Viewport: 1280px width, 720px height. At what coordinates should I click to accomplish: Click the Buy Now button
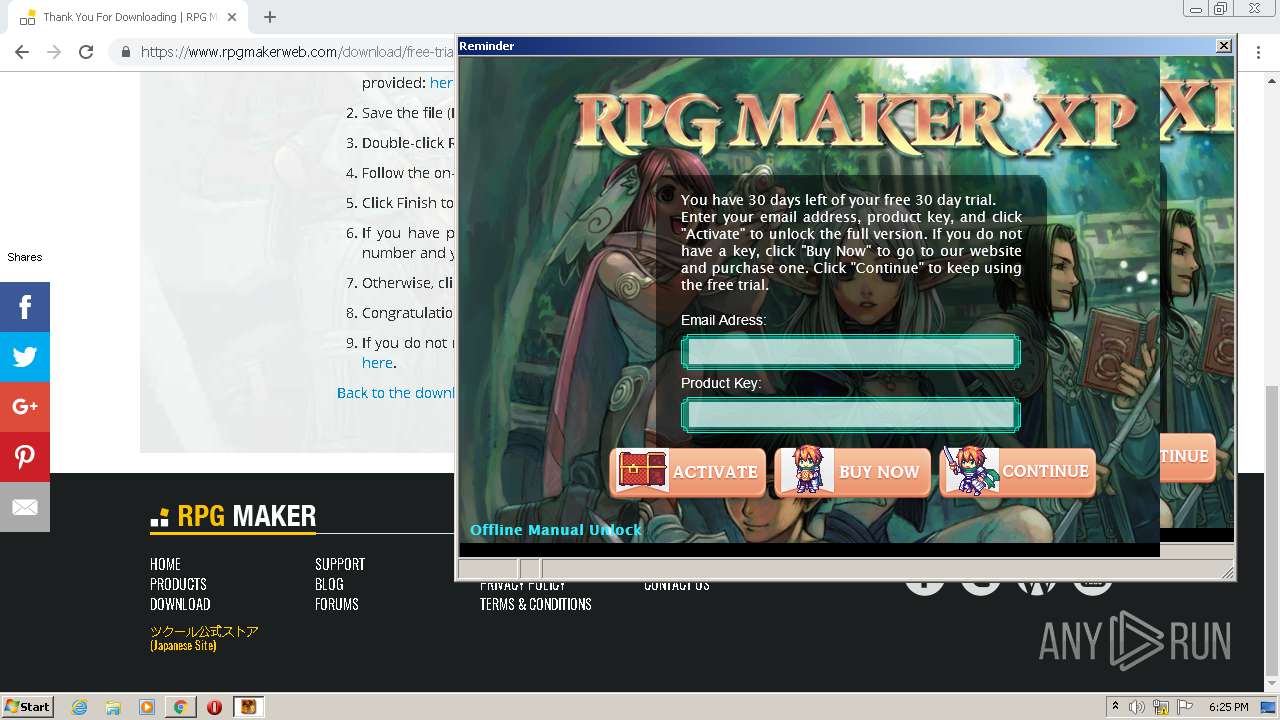(x=853, y=472)
